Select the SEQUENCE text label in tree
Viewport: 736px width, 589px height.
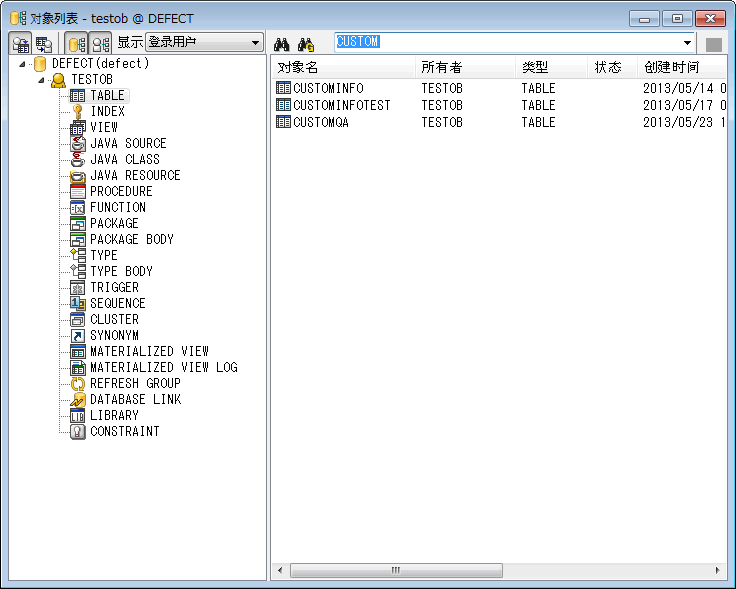[x=118, y=304]
